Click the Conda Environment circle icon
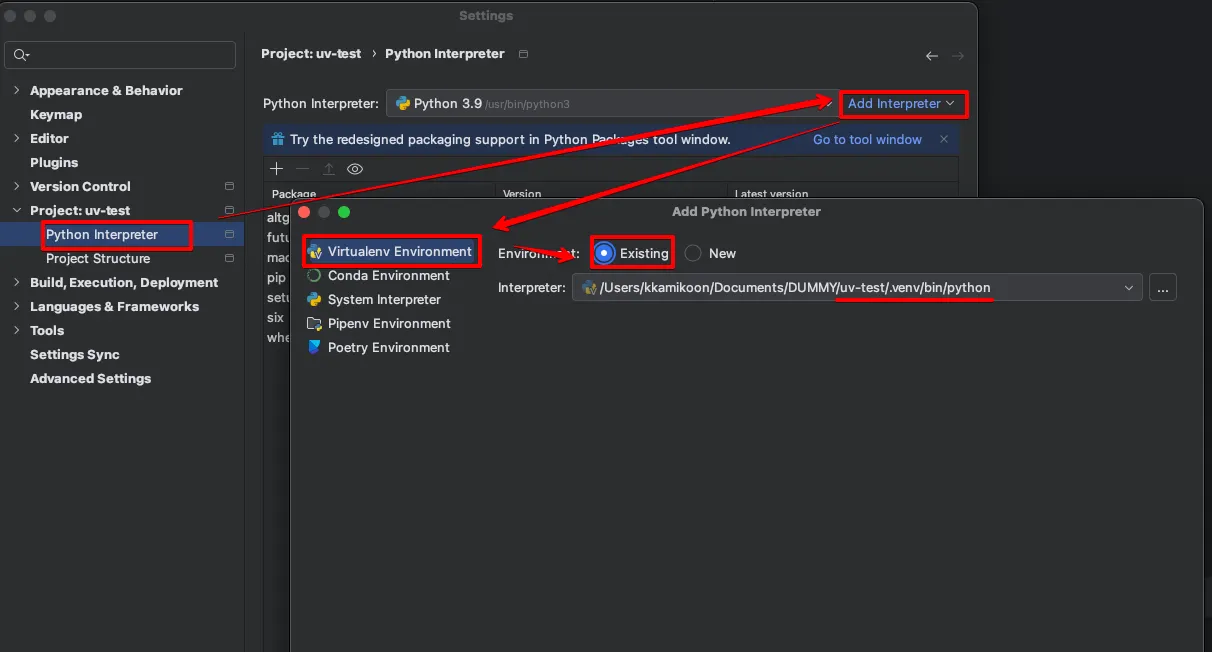 (x=315, y=275)
